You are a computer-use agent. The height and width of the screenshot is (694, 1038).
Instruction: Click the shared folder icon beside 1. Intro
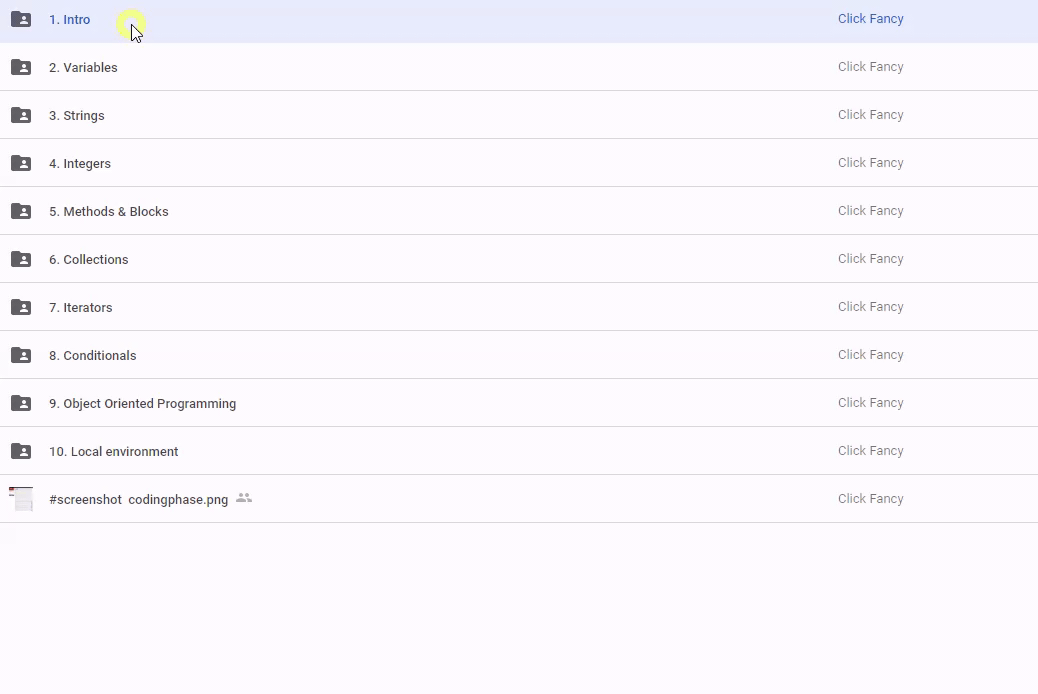21,19
